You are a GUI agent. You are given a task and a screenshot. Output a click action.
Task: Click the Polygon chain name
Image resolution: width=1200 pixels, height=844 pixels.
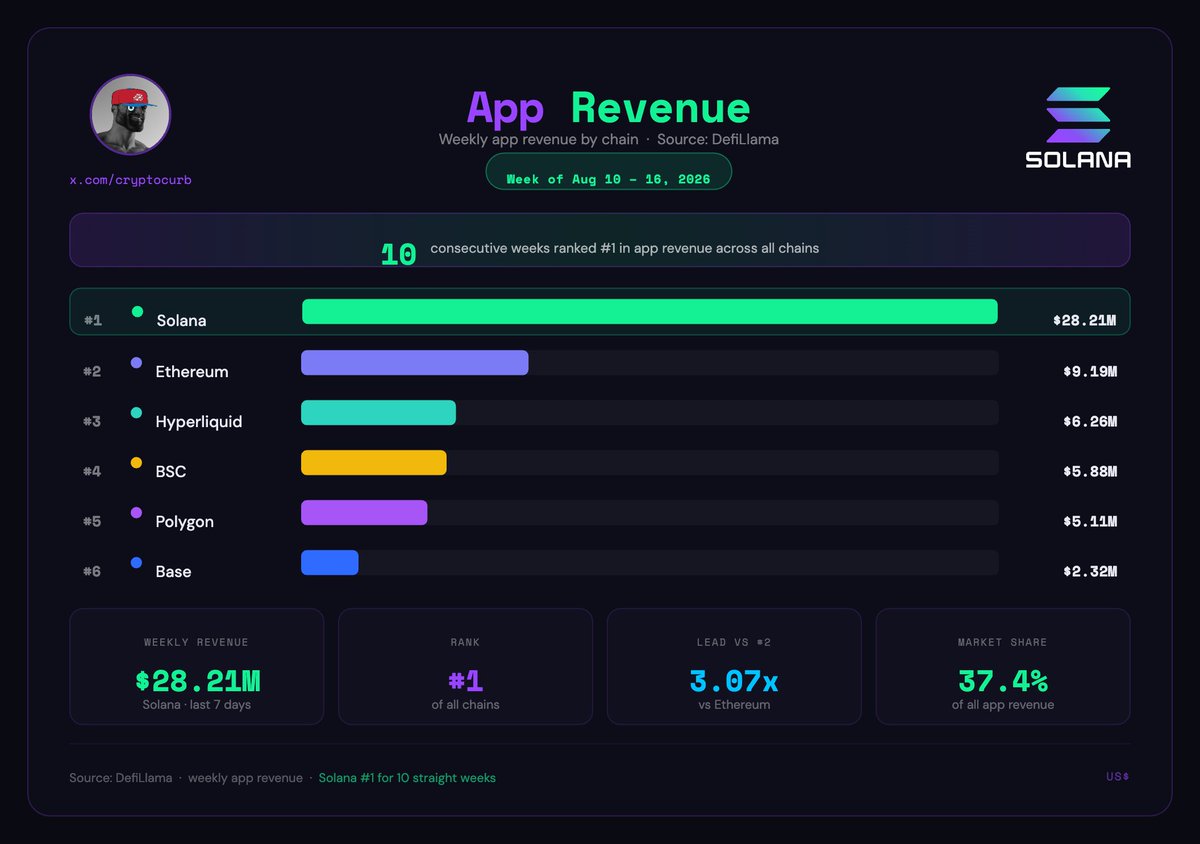tap(185, 522)
